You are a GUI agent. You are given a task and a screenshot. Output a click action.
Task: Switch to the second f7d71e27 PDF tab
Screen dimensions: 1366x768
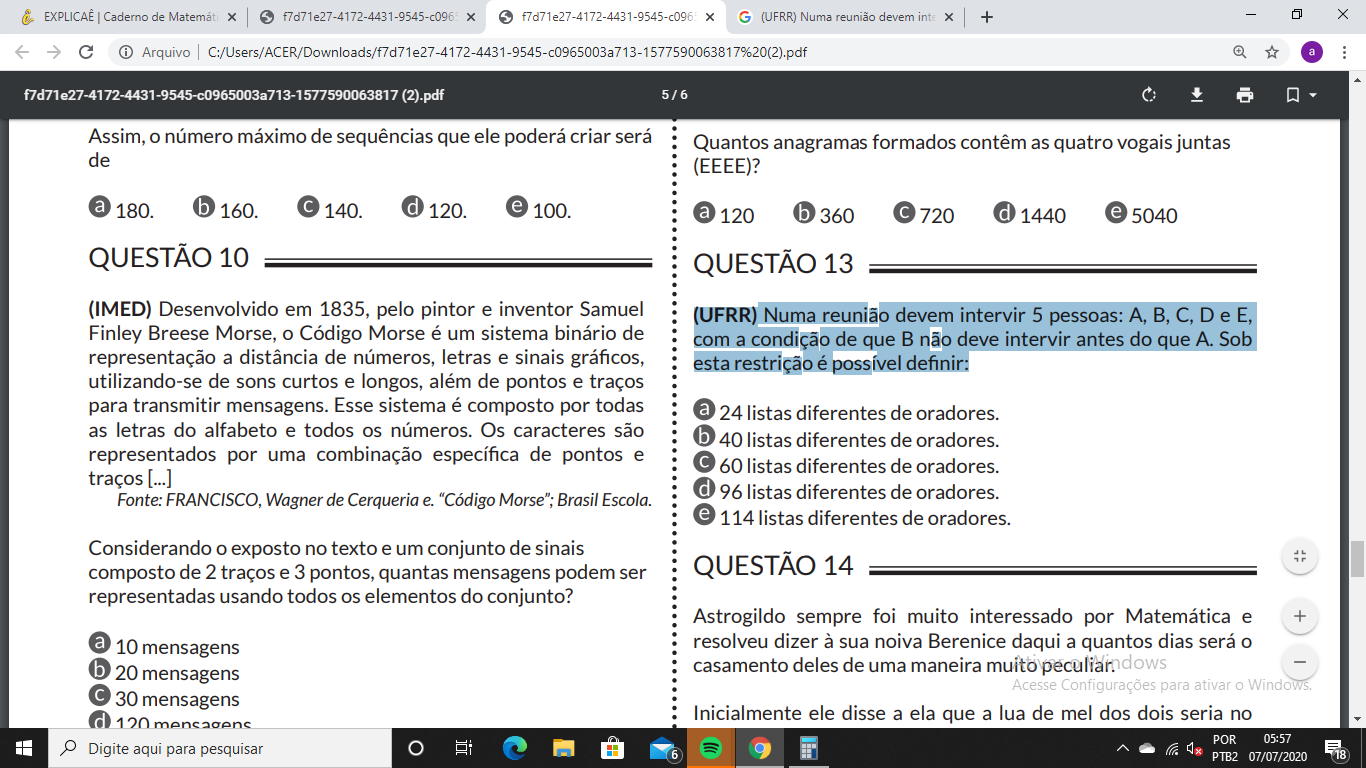coord(365,17)
